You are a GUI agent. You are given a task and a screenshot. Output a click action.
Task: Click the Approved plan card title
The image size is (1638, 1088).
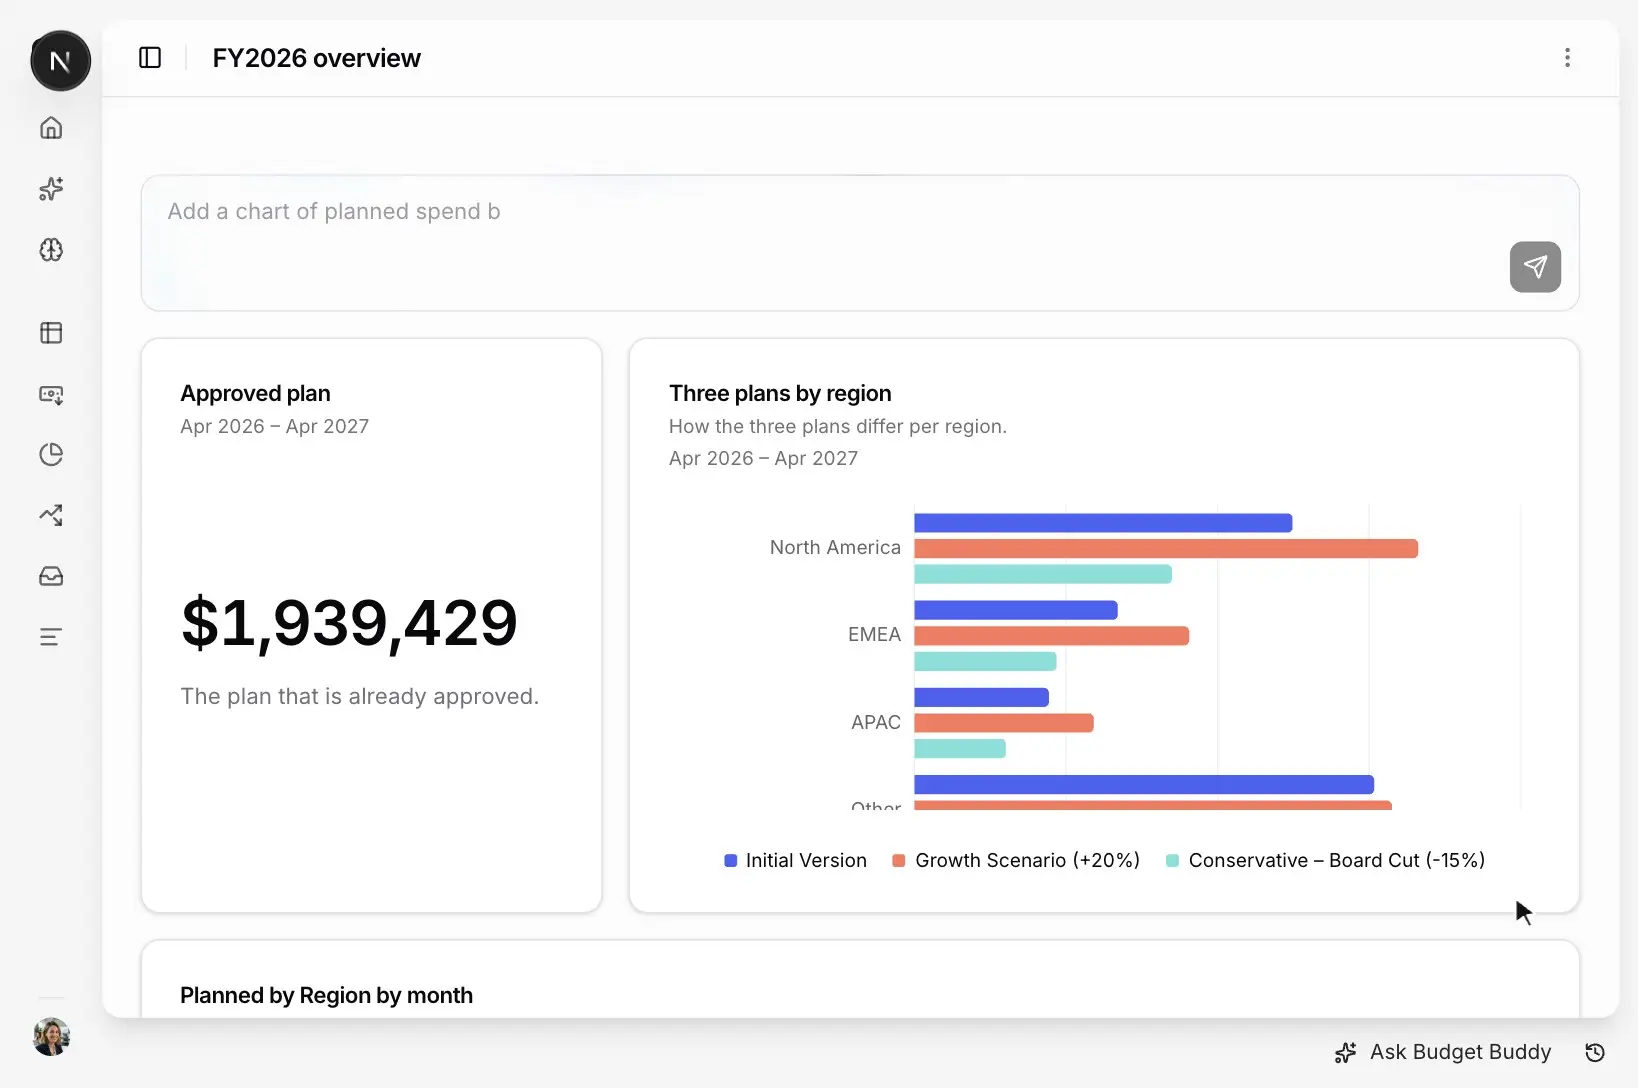pos(255,393)
